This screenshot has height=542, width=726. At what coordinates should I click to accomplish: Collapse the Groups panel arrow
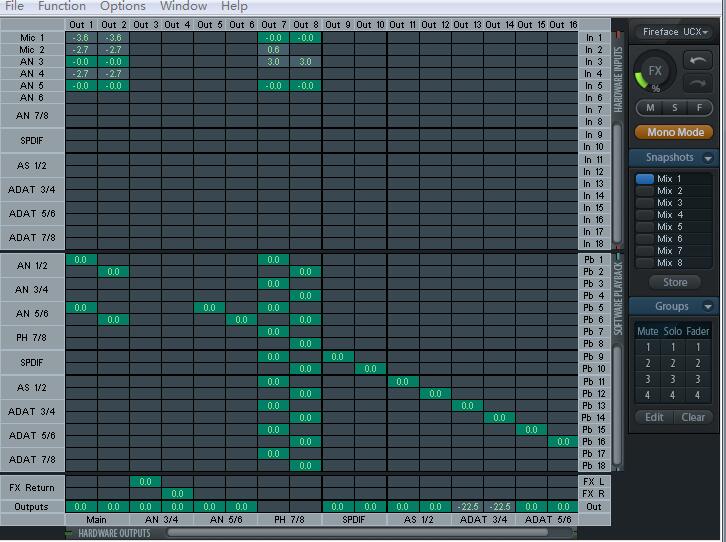point(708,306)
